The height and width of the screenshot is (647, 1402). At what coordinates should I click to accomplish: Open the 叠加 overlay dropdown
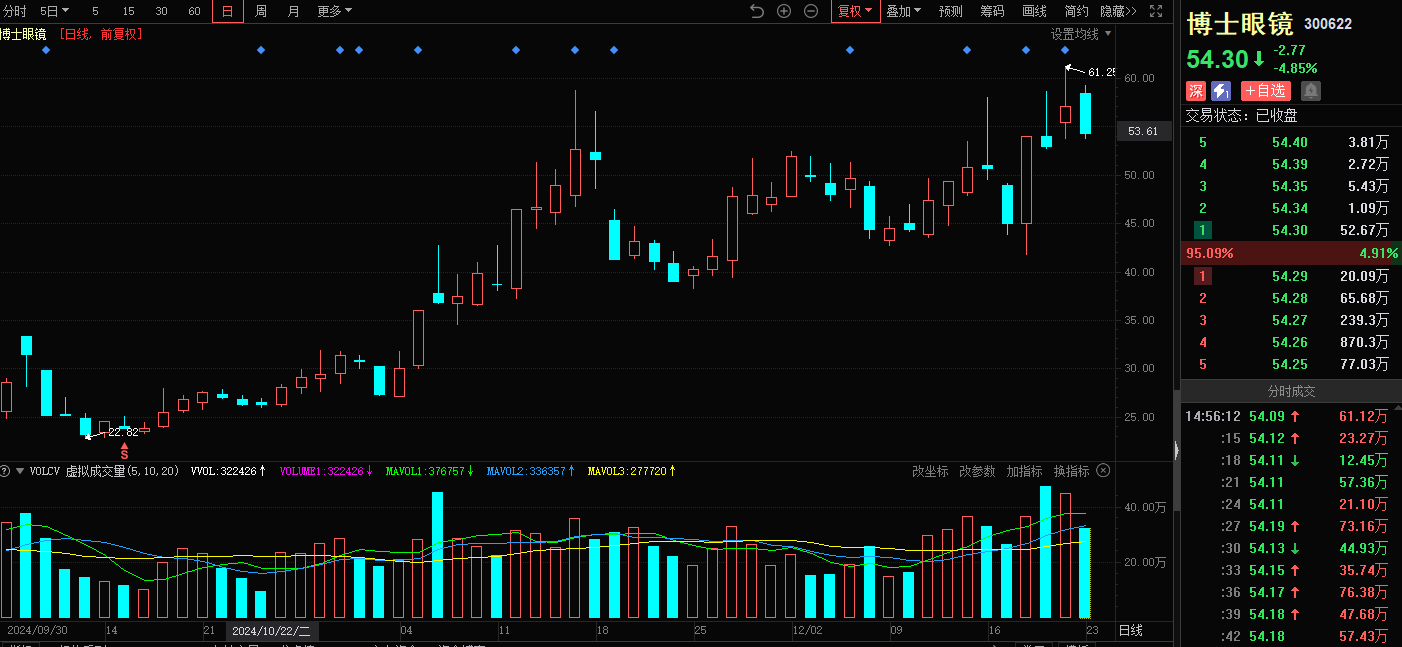tap(903, 11)
